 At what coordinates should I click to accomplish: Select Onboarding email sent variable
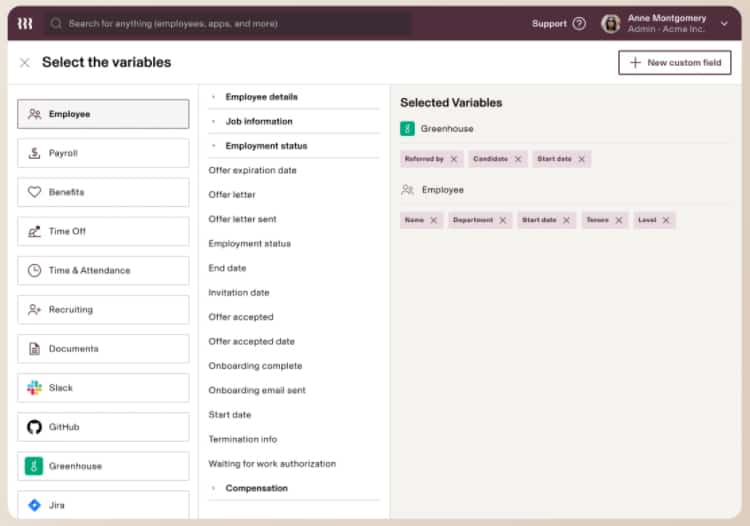coord(257,390)
